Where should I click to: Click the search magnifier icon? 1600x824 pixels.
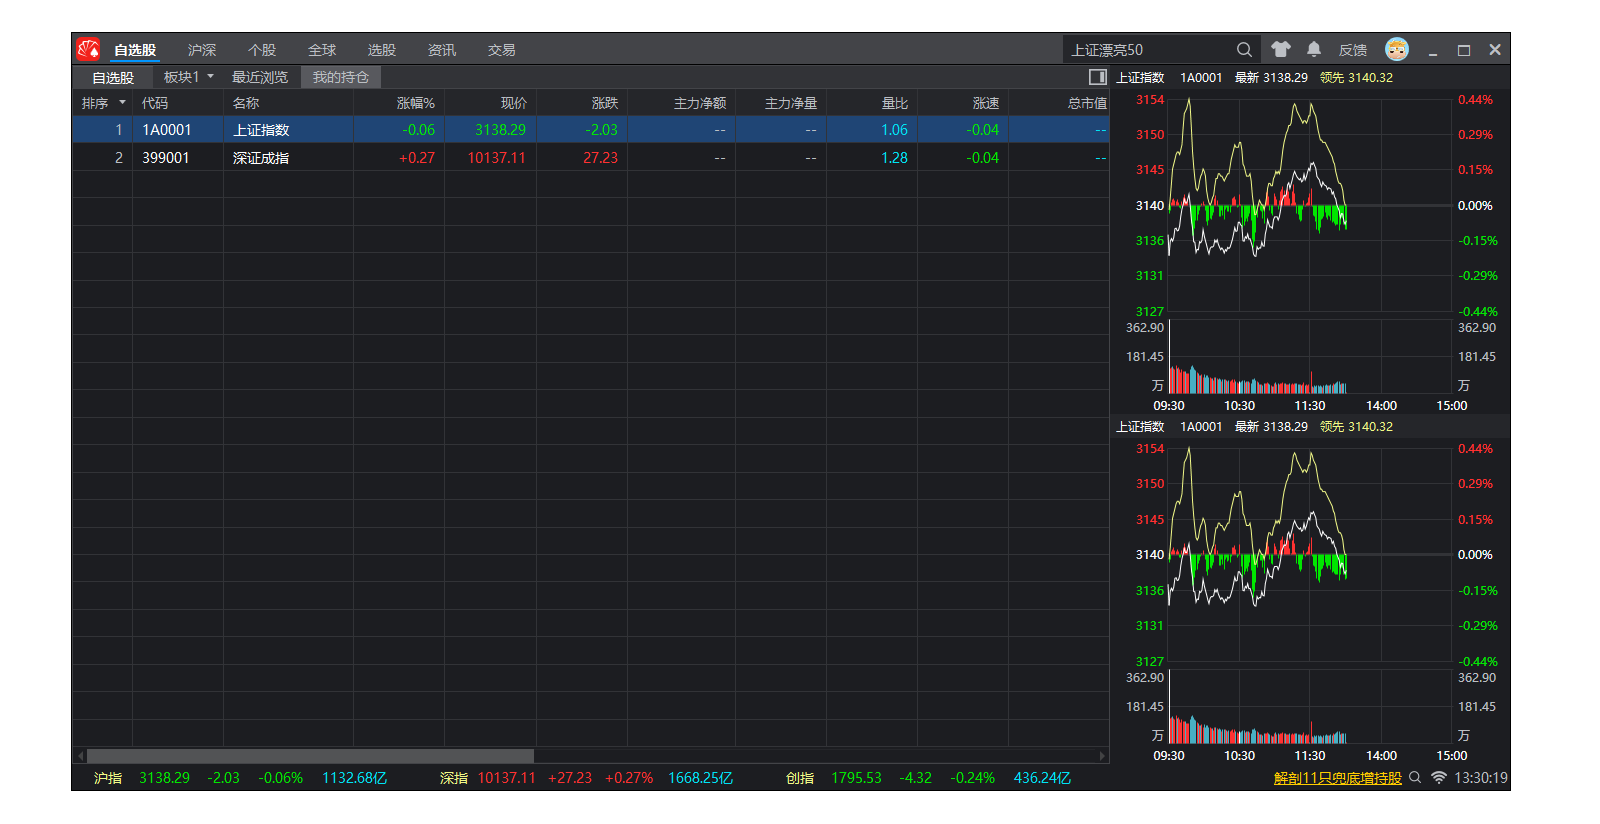(1244, 49)
